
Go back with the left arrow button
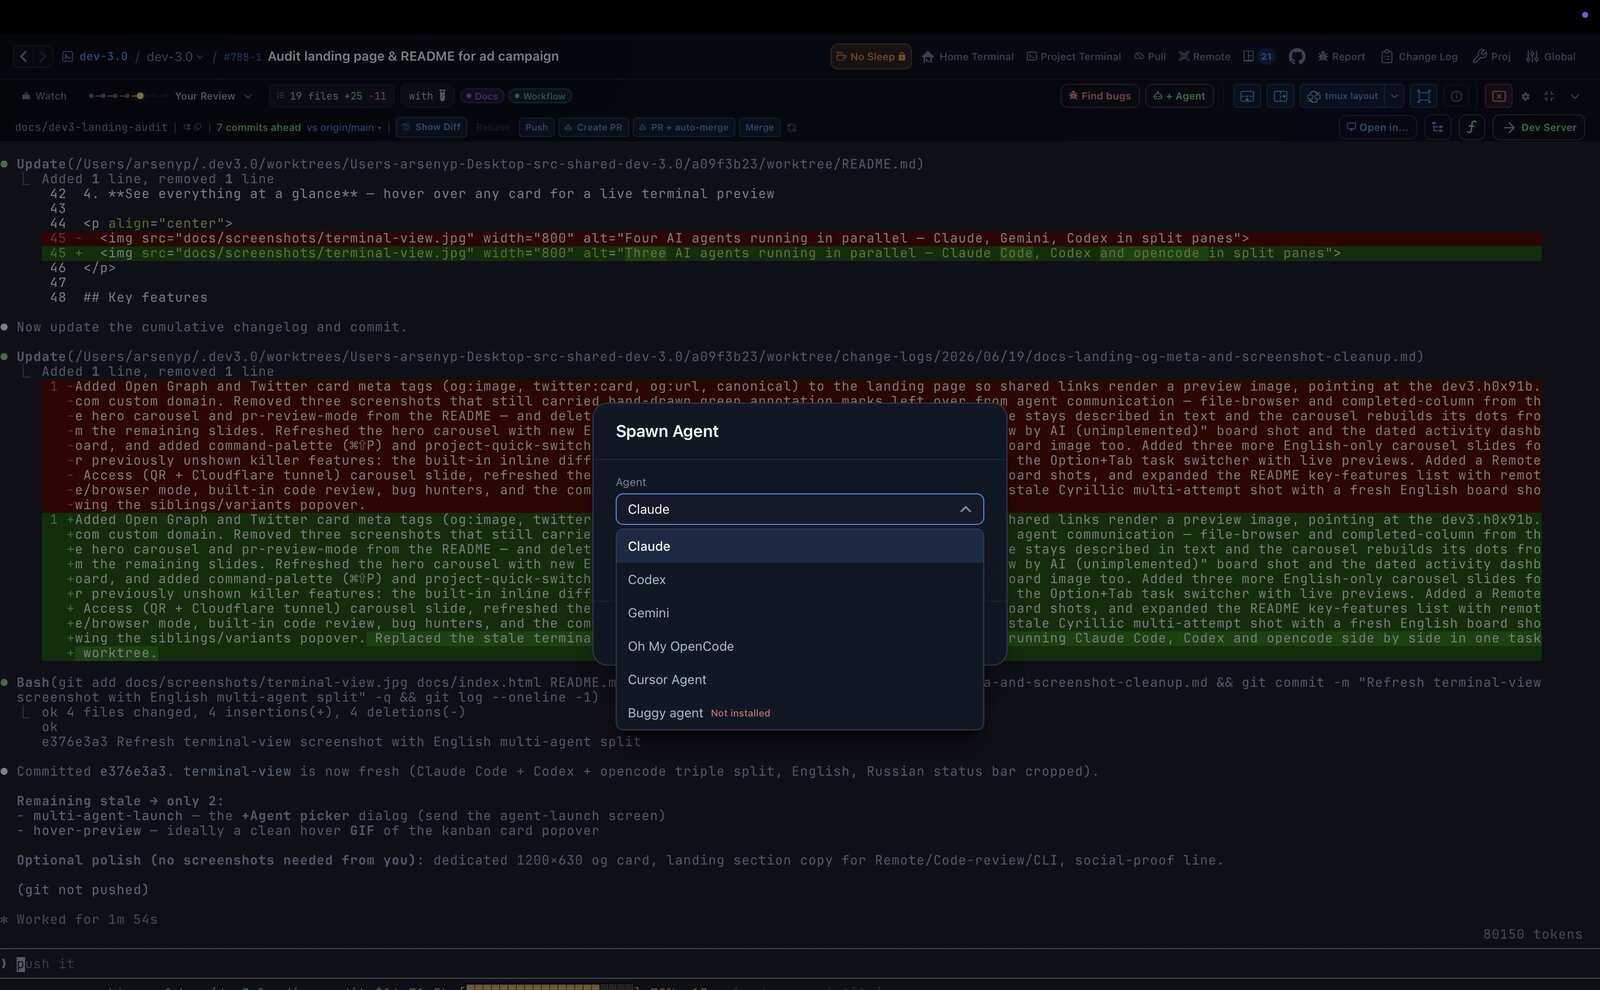point(24,57)
